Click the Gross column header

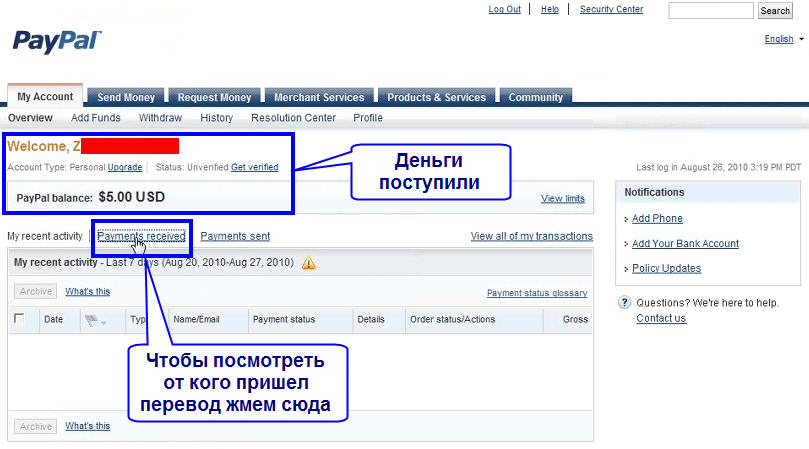(575, 319)
